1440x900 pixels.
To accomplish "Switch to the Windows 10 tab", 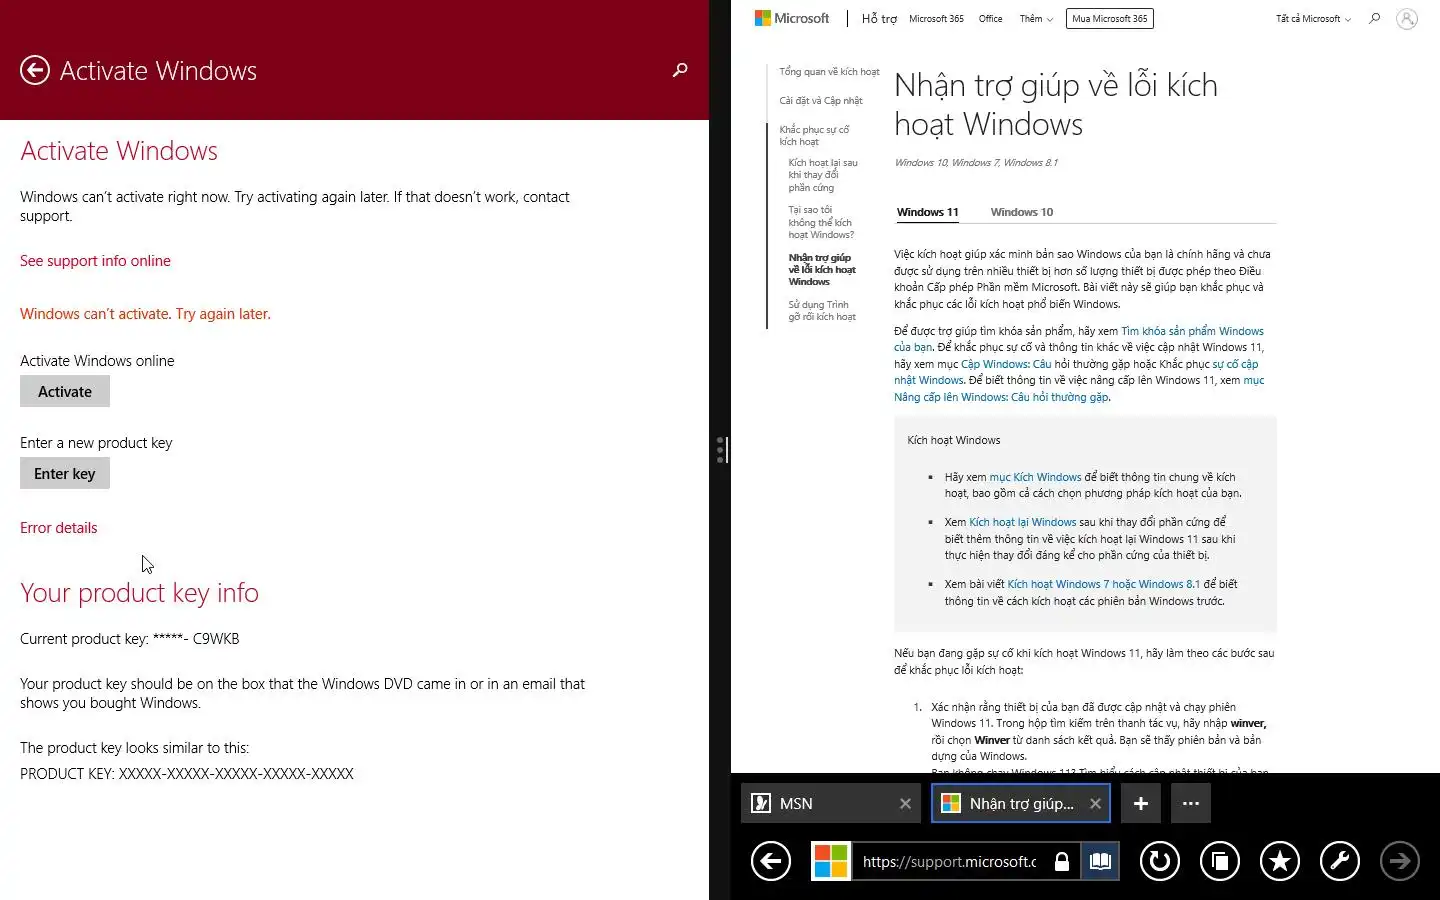I will pos(1021,212).
